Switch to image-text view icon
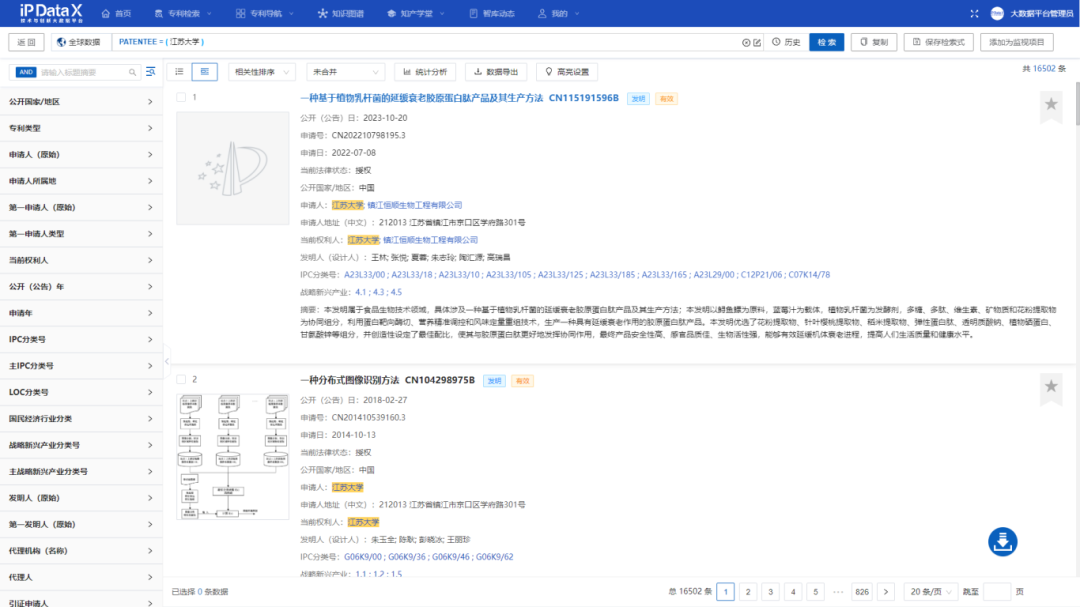Image resolution: width=1080 pixels, height=607 pixels. coord(205,72)
